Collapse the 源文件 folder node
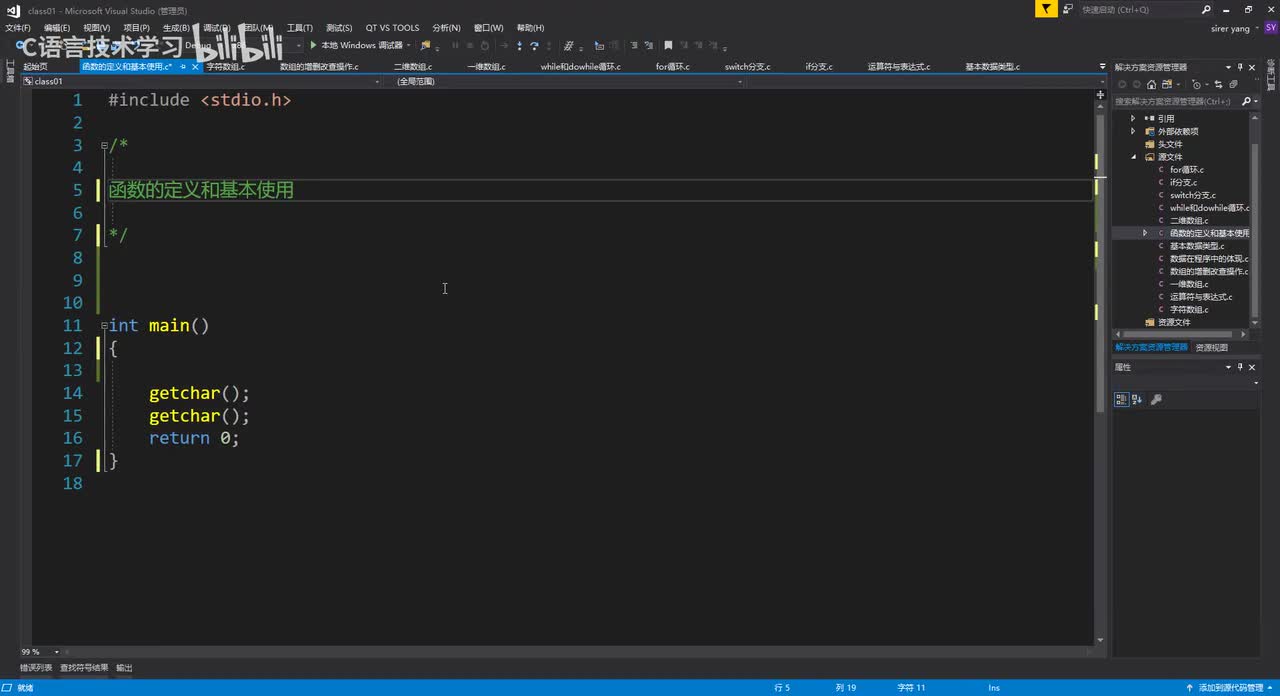The width and height of the screenshot is (1280, 696). point(1134,157)
